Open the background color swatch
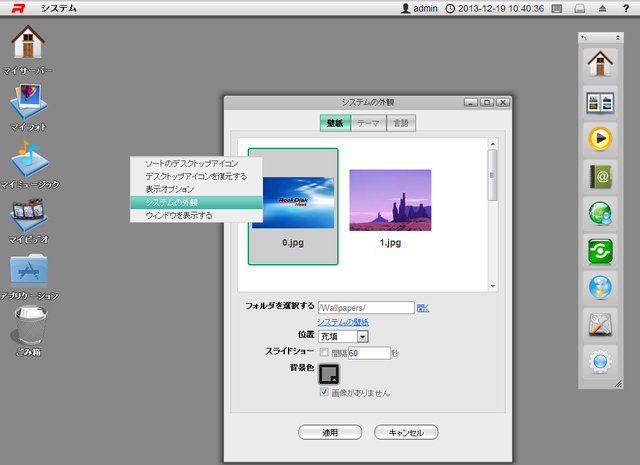Screen dimensions: 640x465 tap(329, 374)
